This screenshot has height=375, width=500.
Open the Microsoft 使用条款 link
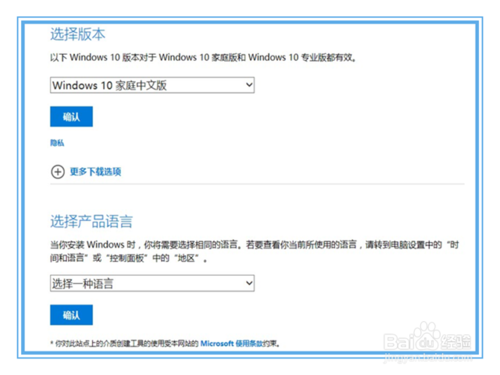coord(231,343)
